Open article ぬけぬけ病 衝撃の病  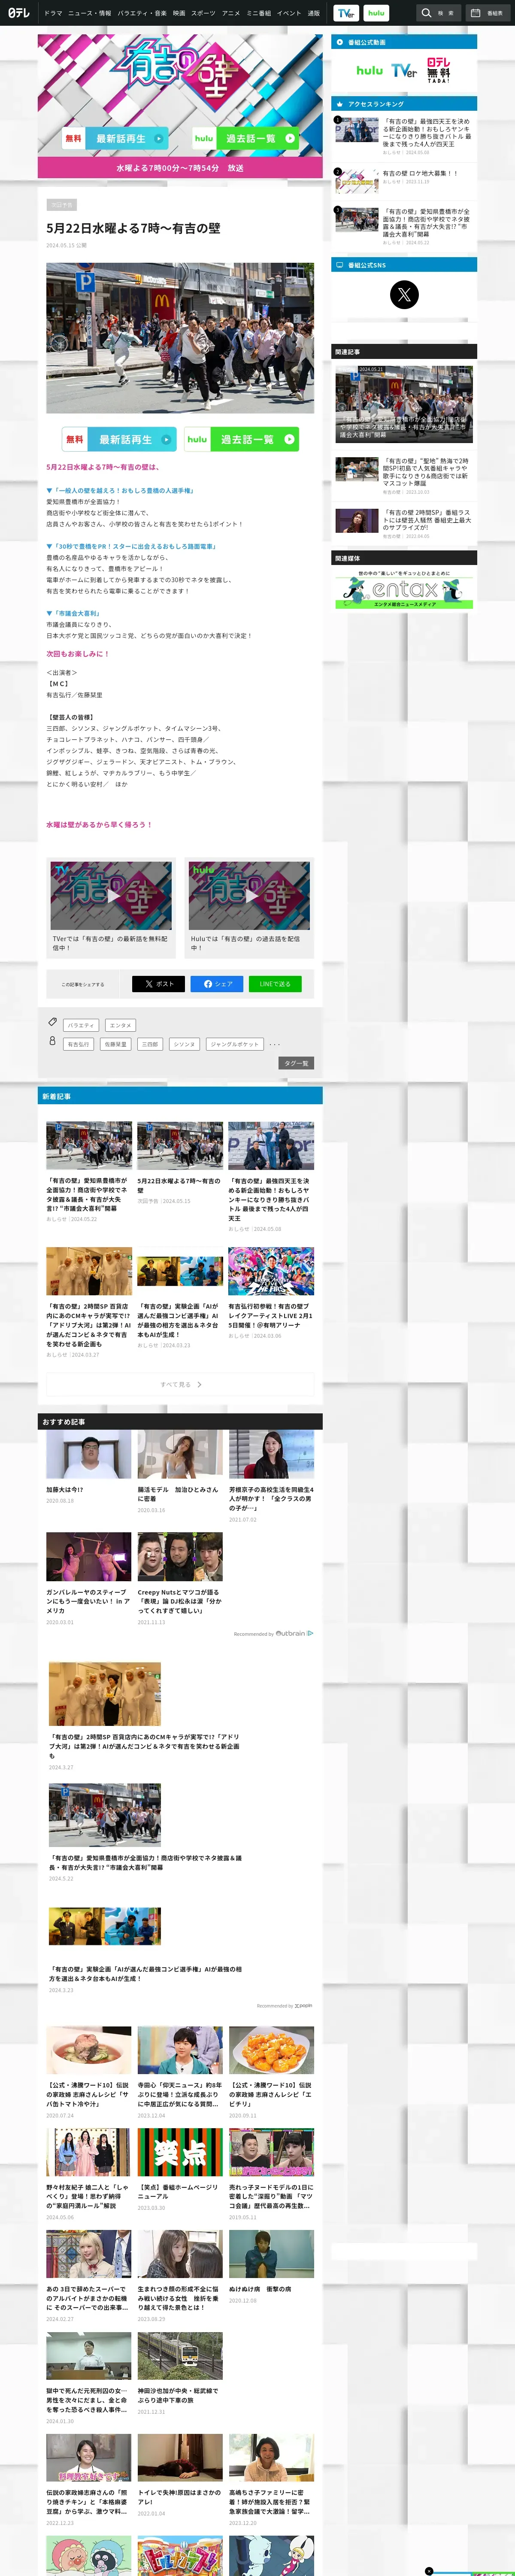pyautogui.click(x=271, y=2266)
